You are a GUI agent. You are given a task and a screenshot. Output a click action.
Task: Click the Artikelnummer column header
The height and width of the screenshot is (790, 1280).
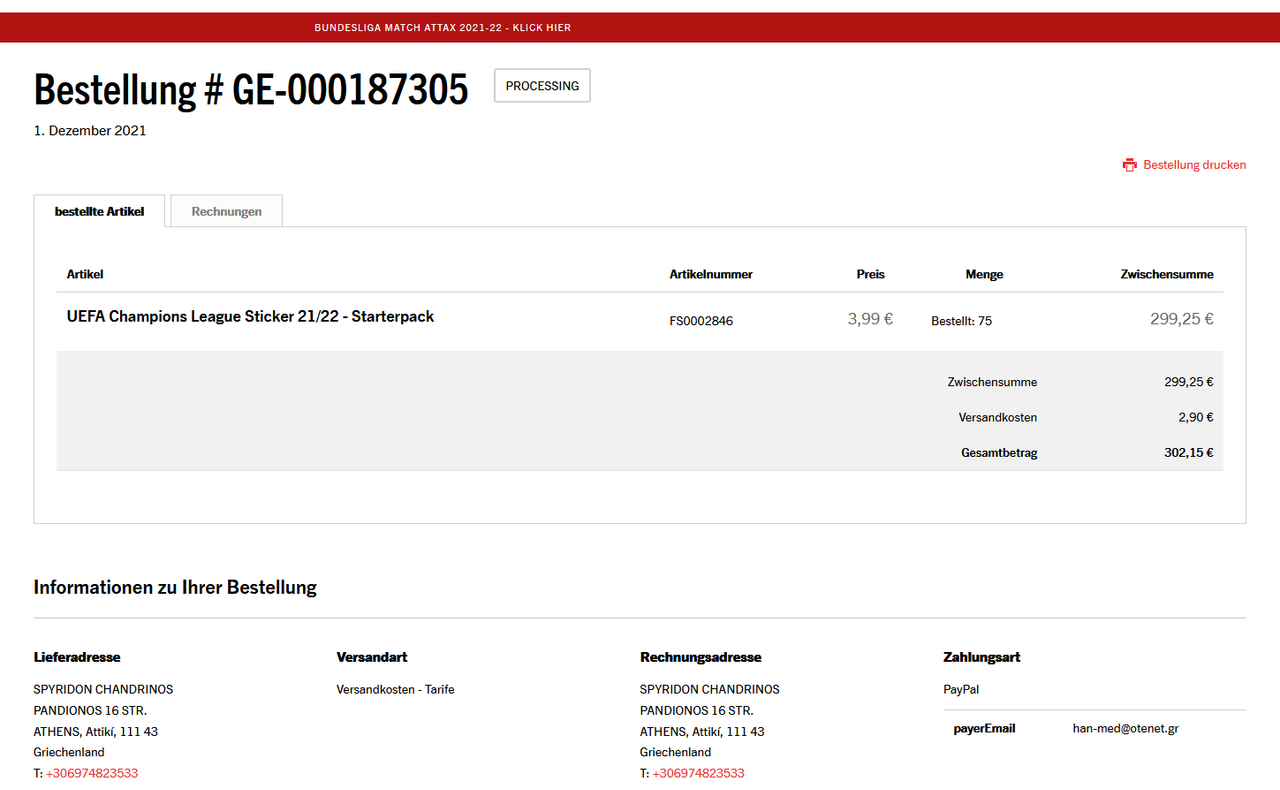(711, 274)
